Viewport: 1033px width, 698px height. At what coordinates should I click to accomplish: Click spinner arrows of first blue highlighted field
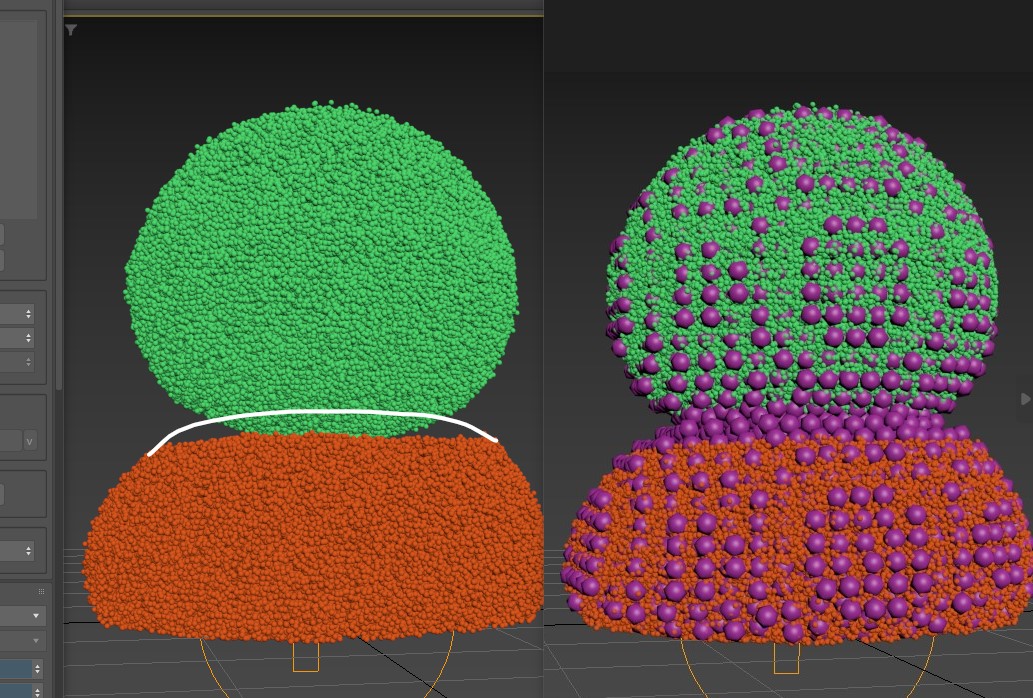[37, 668]
